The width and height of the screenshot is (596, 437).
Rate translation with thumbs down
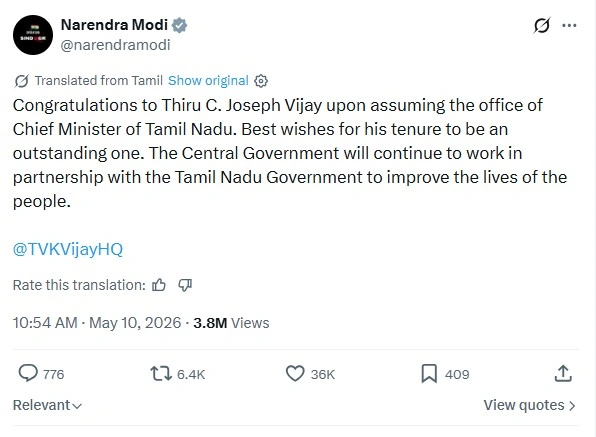point(185,285)
